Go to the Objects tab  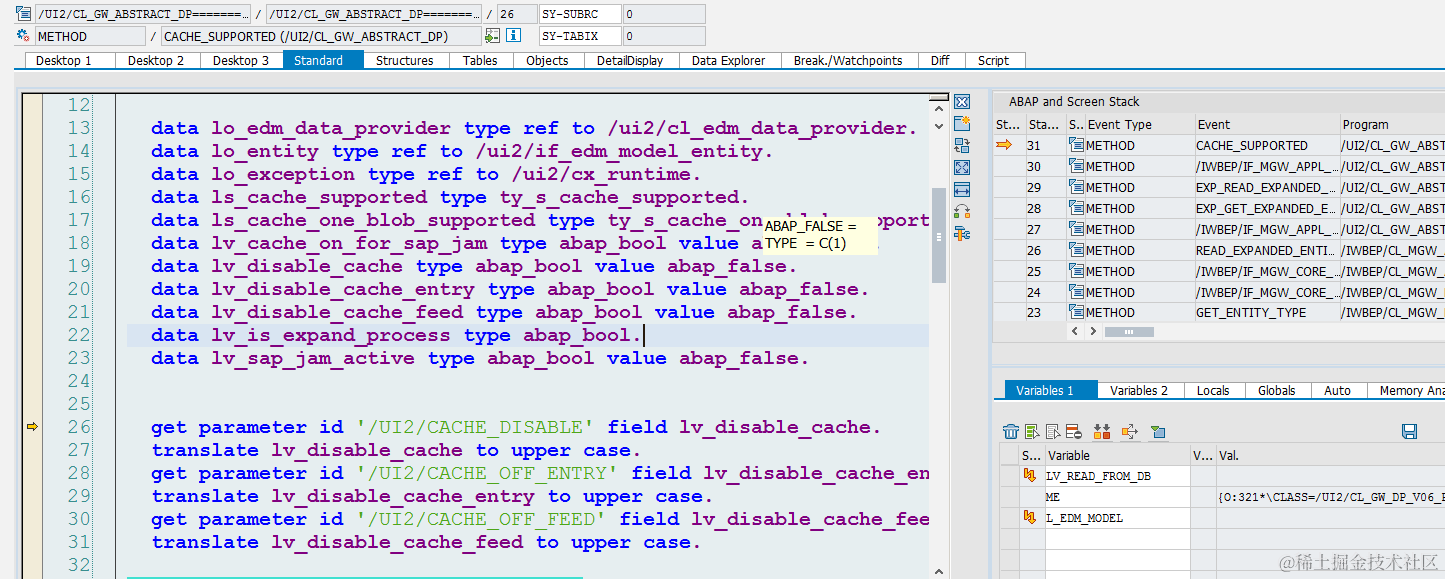pyautogui.click(x=547, y=61)
